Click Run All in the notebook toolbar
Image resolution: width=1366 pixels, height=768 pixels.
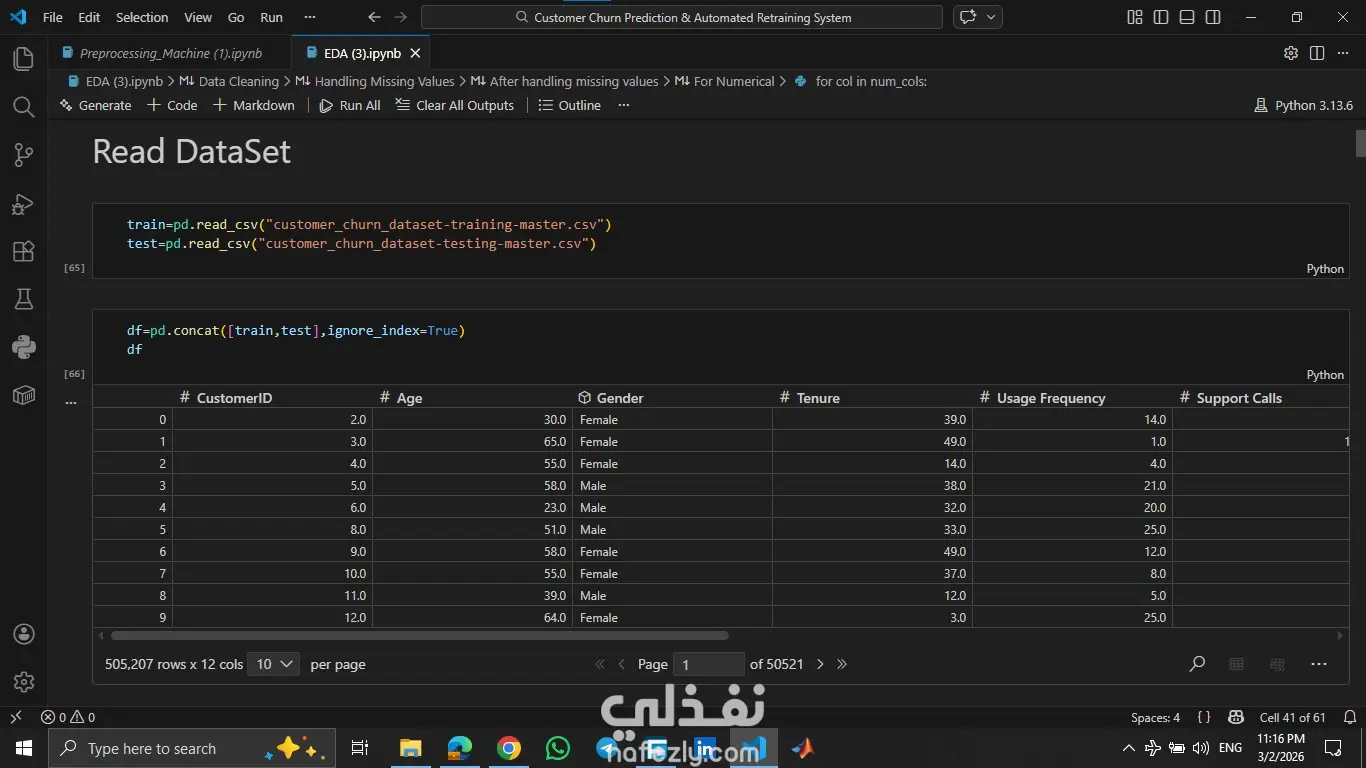(350, 105)
